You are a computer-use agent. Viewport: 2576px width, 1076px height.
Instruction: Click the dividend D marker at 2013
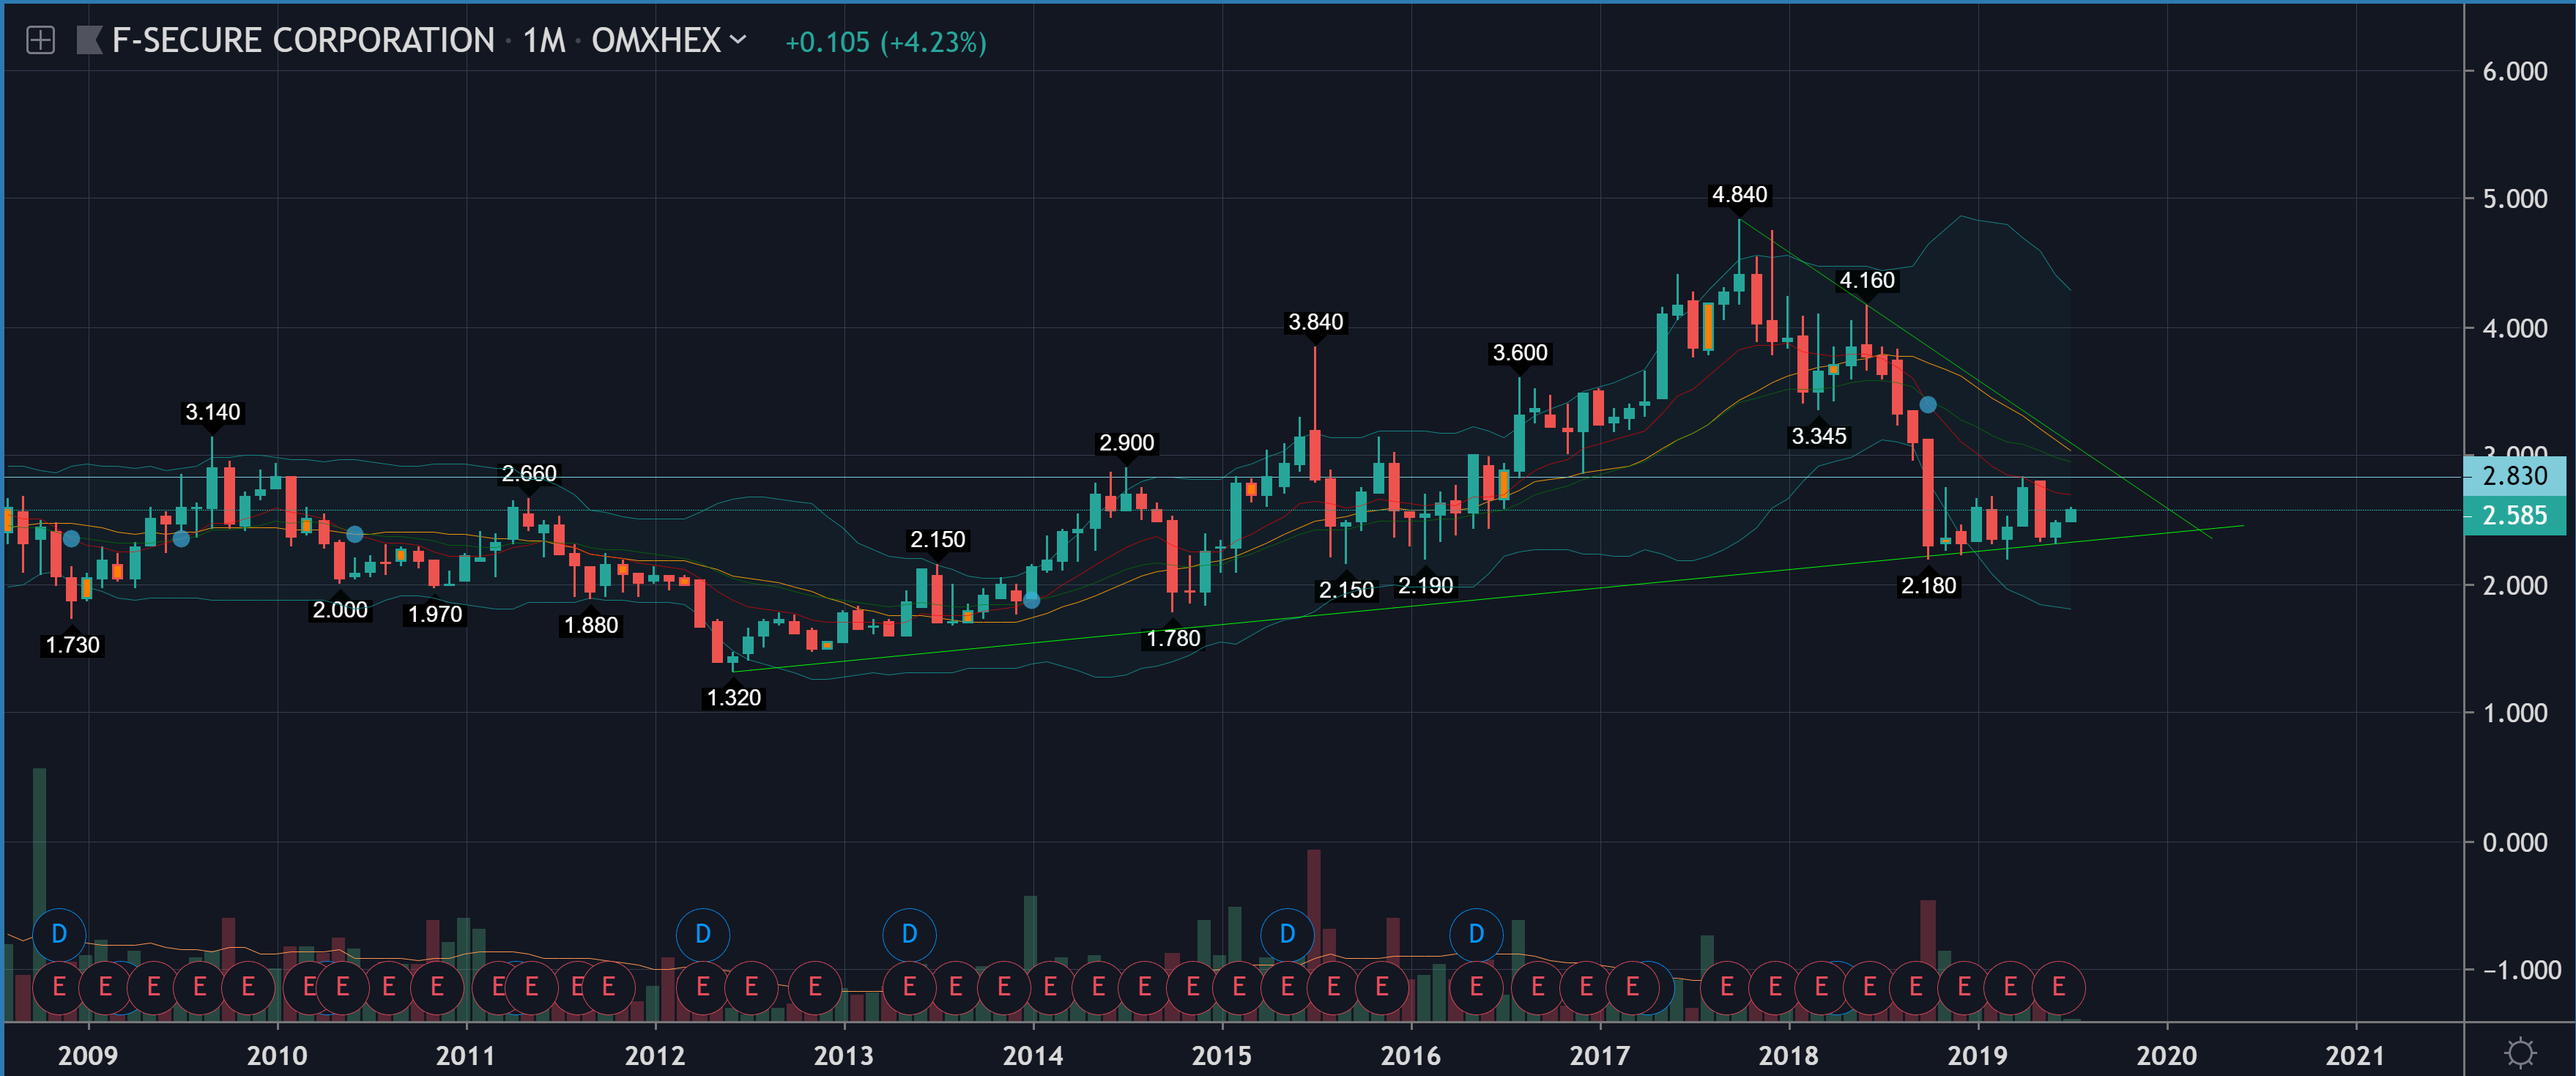click(909, 934)
